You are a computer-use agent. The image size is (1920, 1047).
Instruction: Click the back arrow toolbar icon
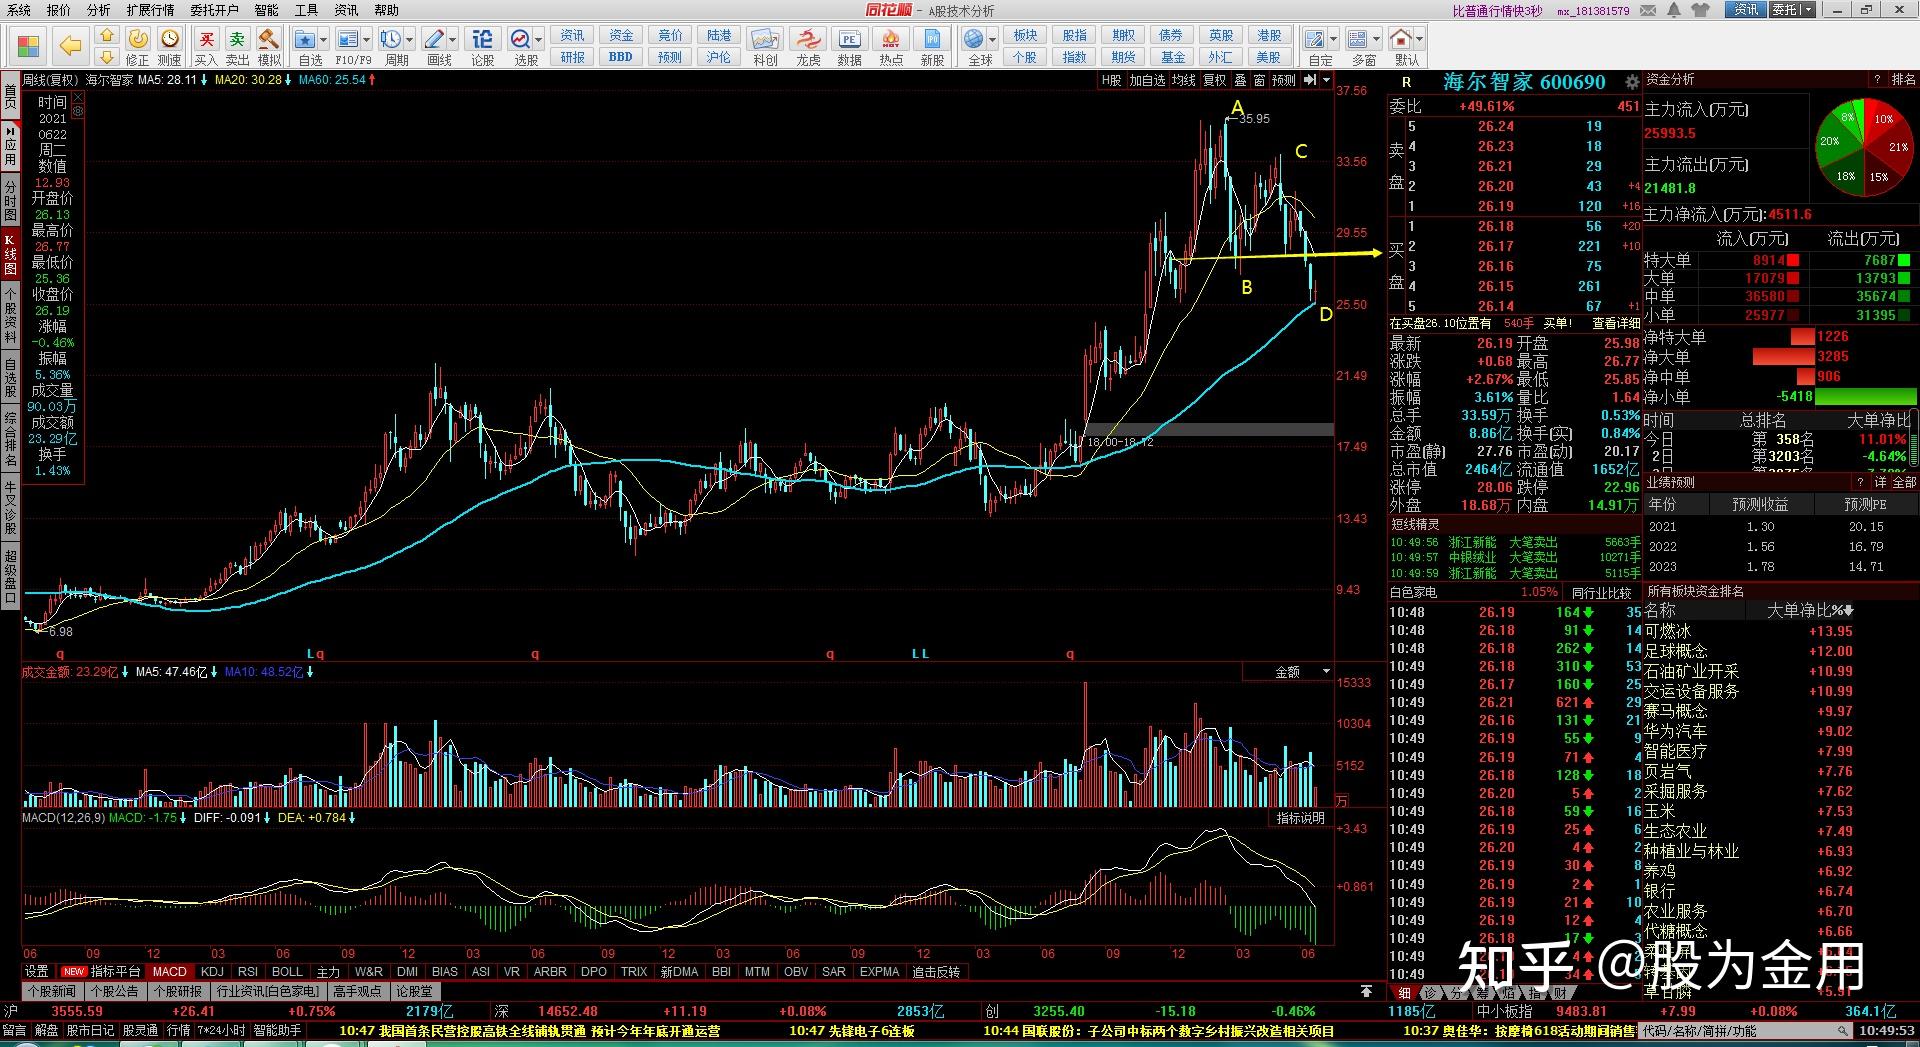coord(70,46)
